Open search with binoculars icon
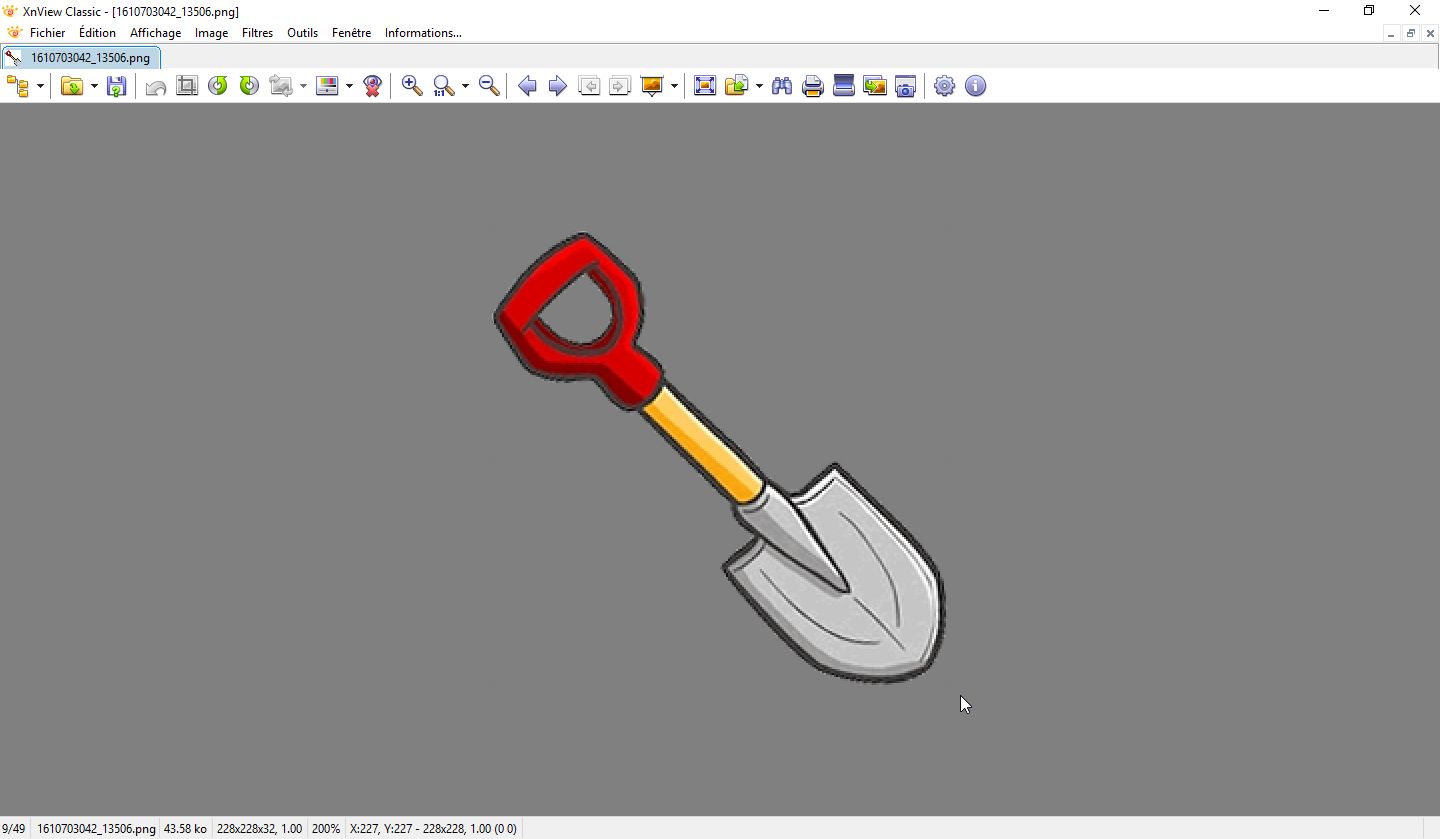This screenshot has height=839, width=1440. (x=782, y=86)
